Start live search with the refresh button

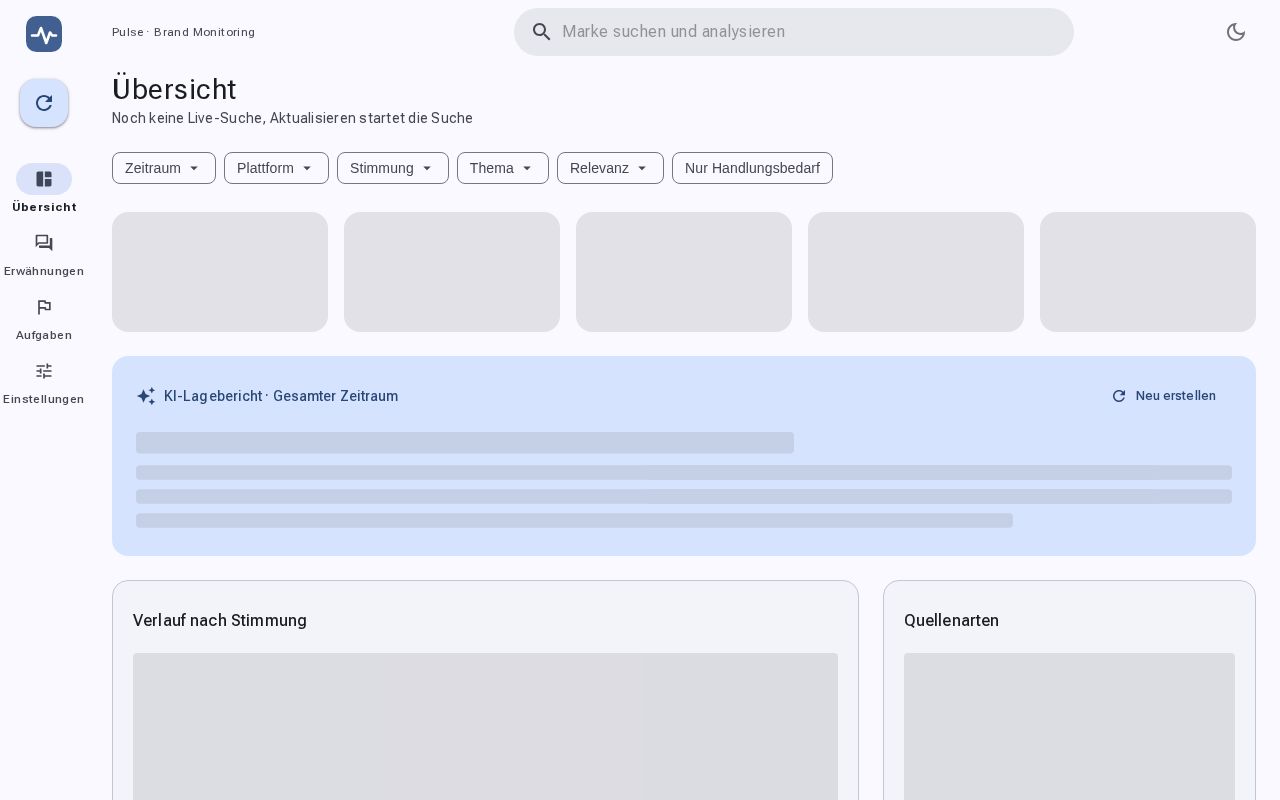click(x=44, y=103)
